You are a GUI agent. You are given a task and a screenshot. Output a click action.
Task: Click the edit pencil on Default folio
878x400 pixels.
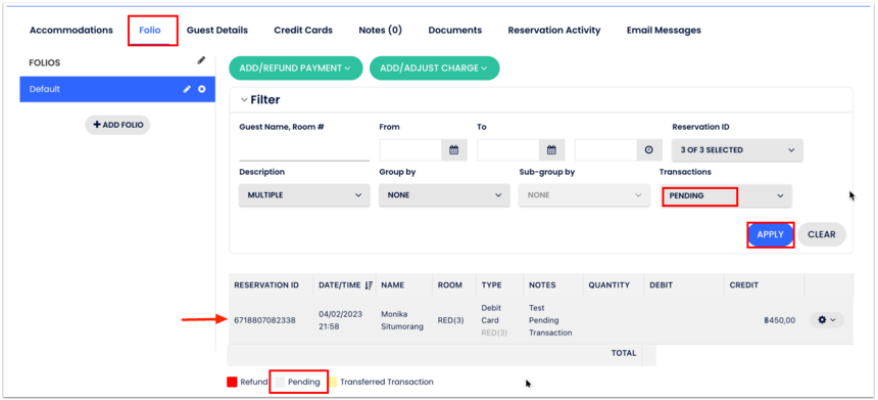click(186, 89)
